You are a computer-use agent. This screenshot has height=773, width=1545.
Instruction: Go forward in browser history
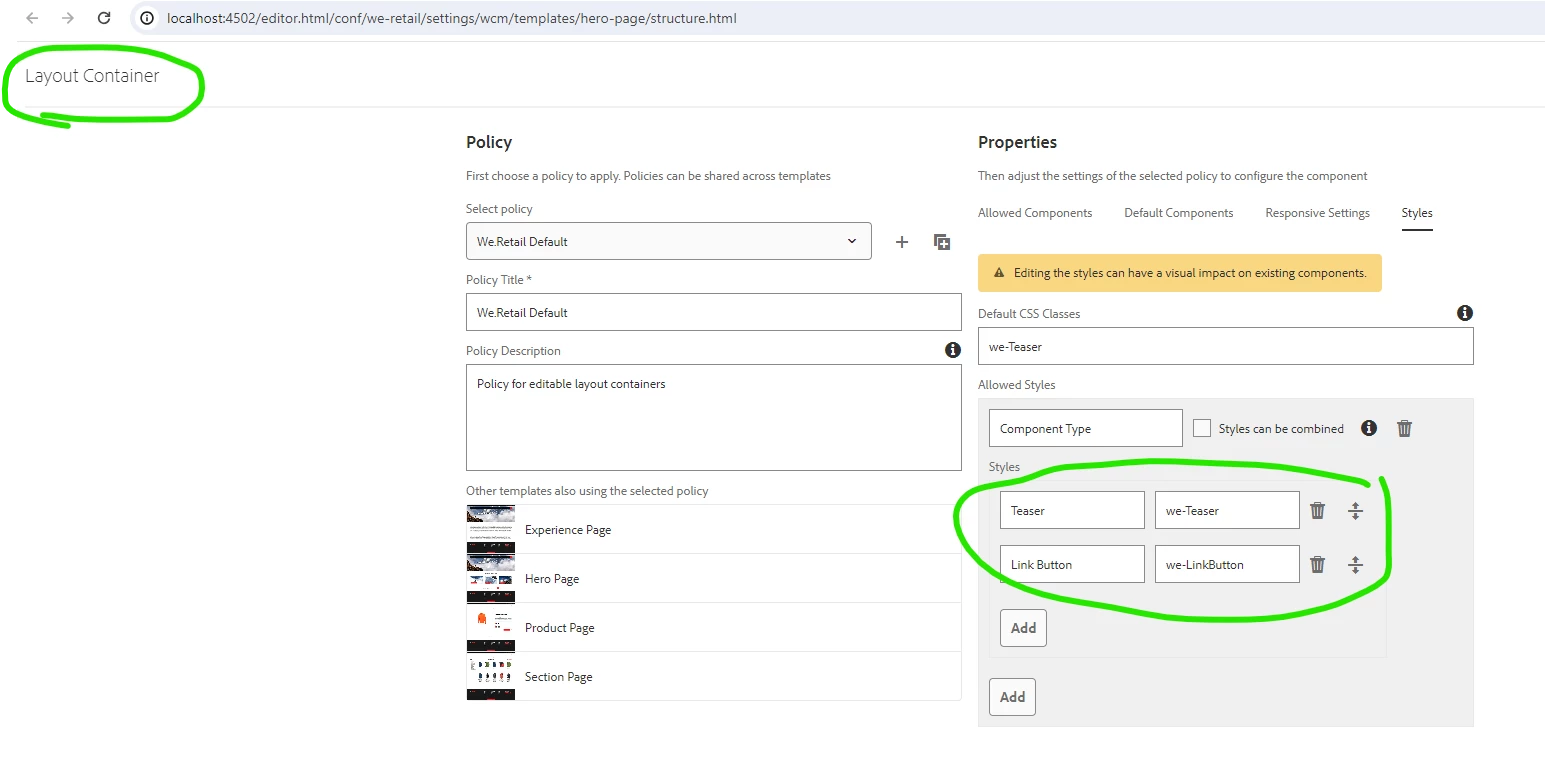67,18
